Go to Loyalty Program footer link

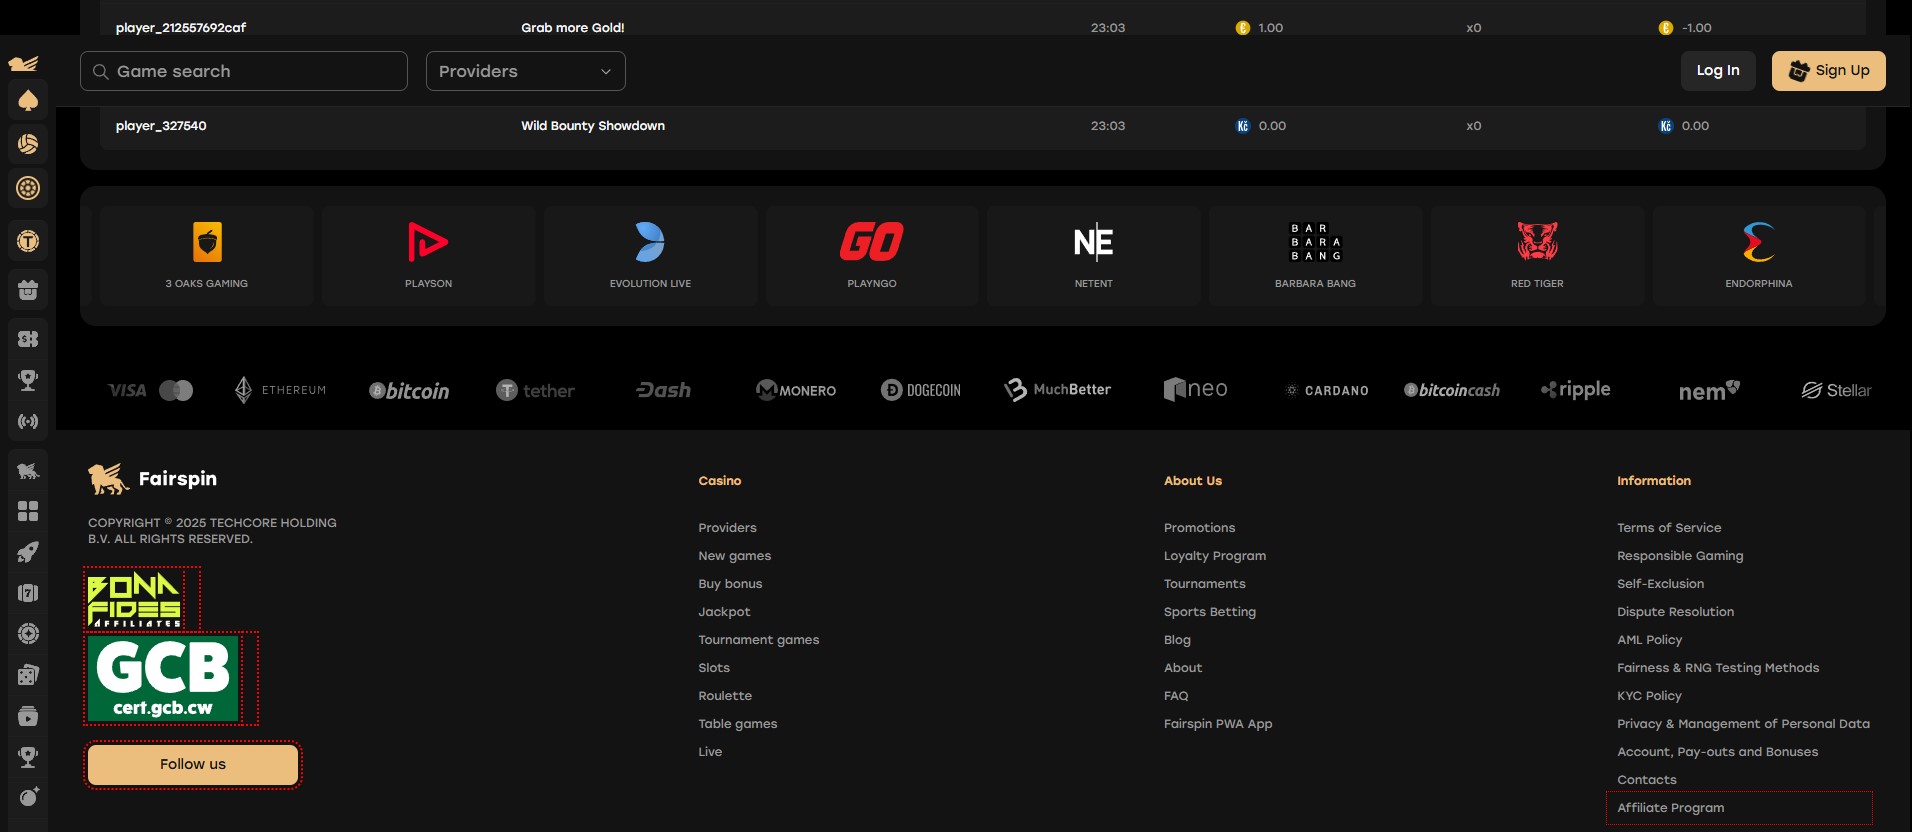coord(1214,556)
